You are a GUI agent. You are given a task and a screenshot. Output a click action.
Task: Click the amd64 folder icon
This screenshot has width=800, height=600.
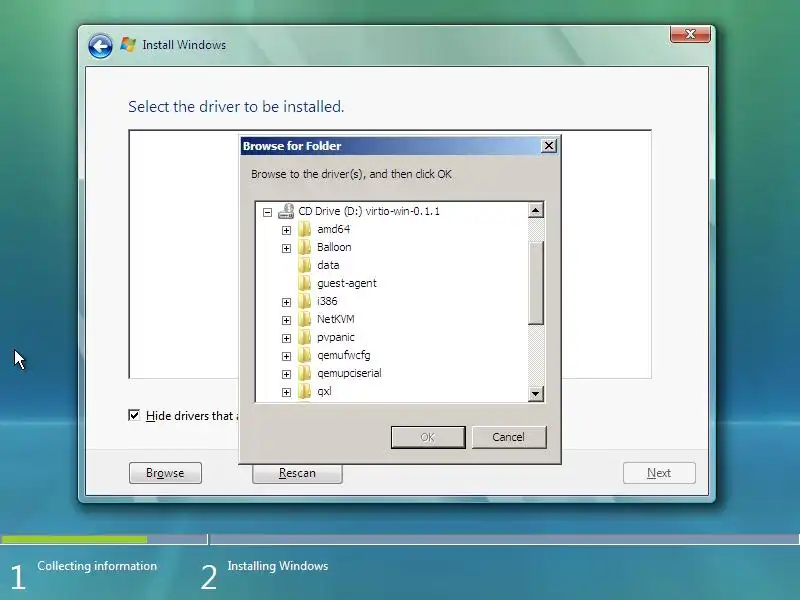click(x=305, y=229)
